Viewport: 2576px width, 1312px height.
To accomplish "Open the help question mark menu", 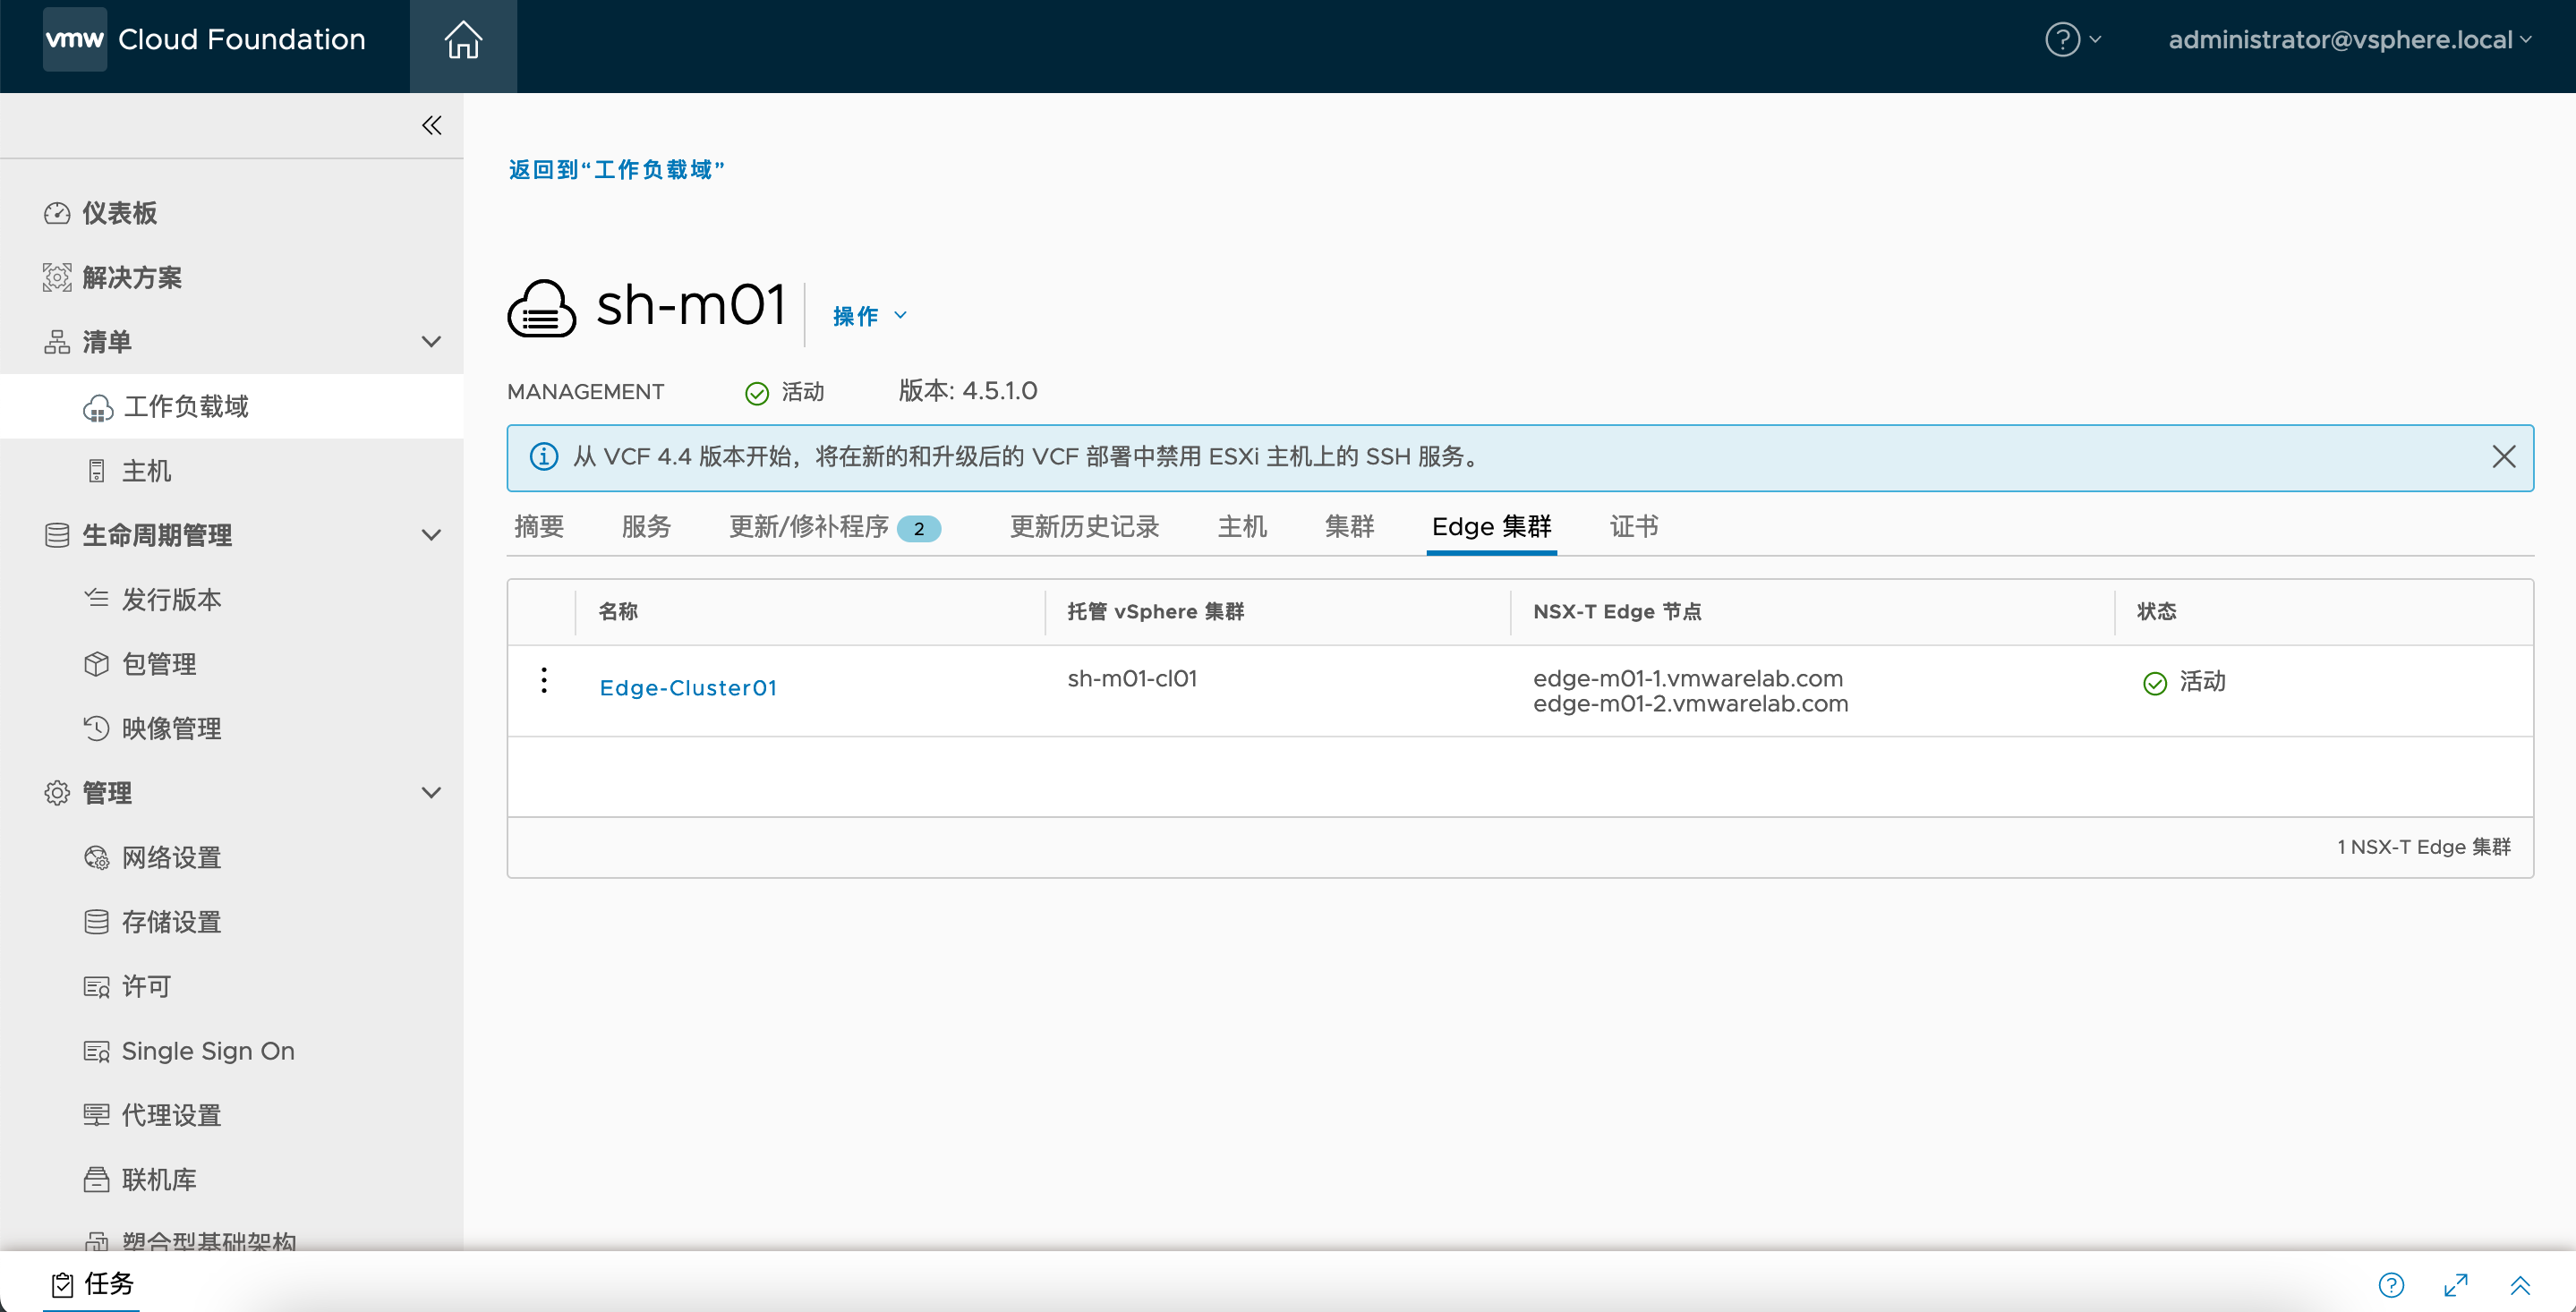I will click(x=2062, y=40).
